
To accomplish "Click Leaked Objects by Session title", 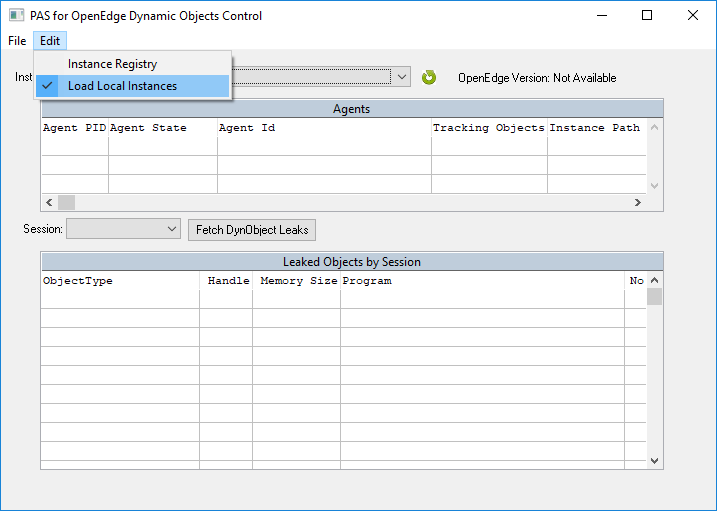I will pyautogui.click(x=352, y=262).
